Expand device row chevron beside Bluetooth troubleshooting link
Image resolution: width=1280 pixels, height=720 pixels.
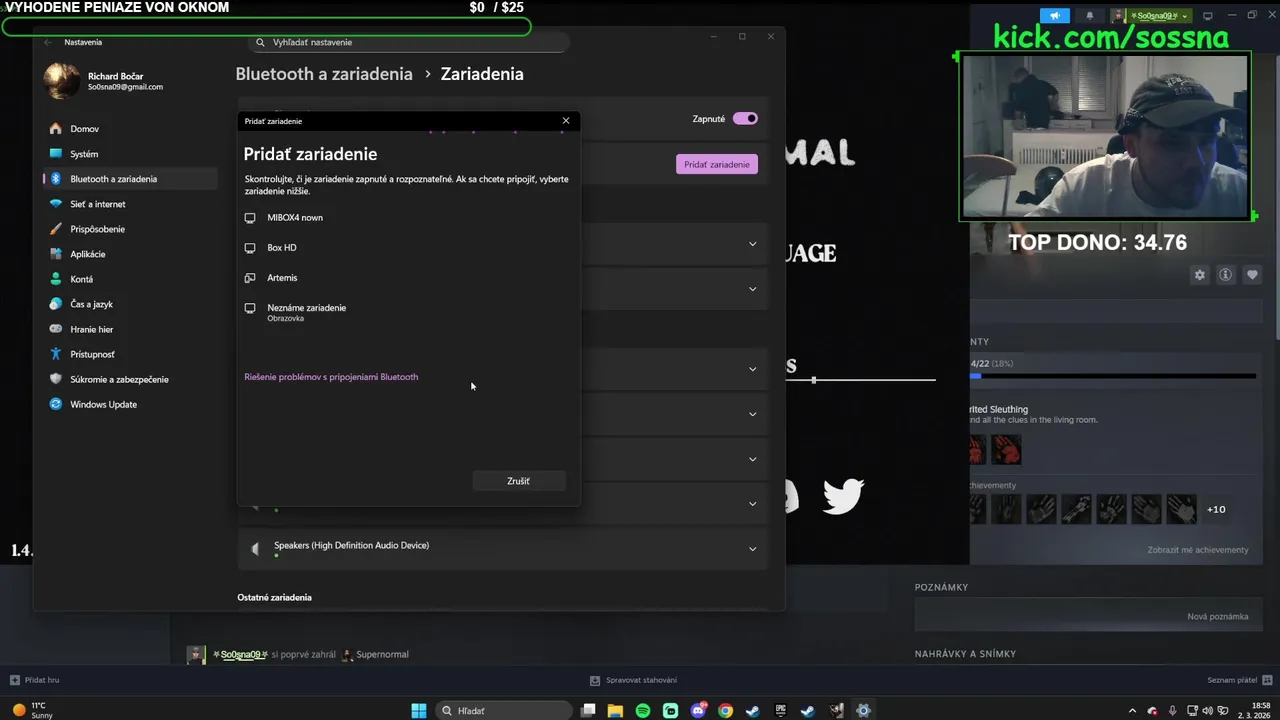pyautogui.click(x=753, y=369)
